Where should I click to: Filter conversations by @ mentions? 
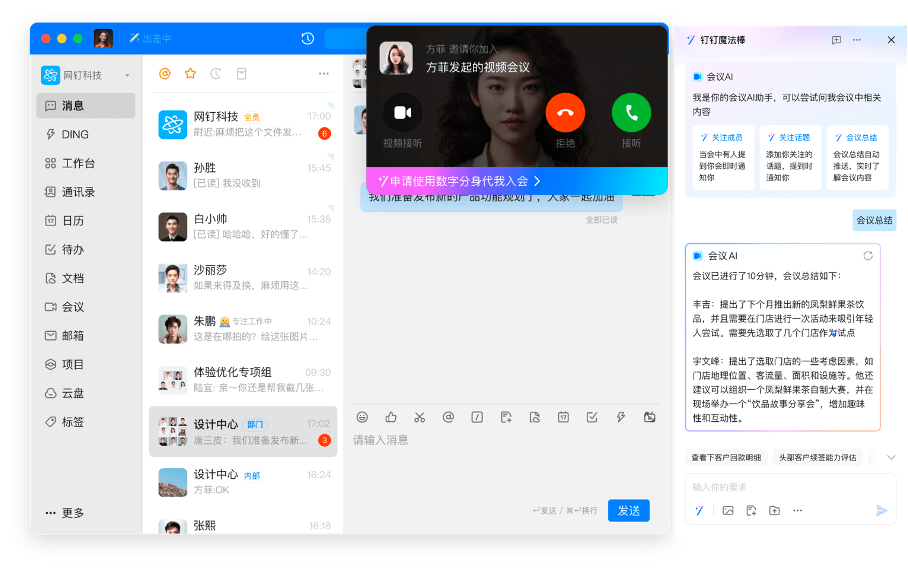pos(165,73)
